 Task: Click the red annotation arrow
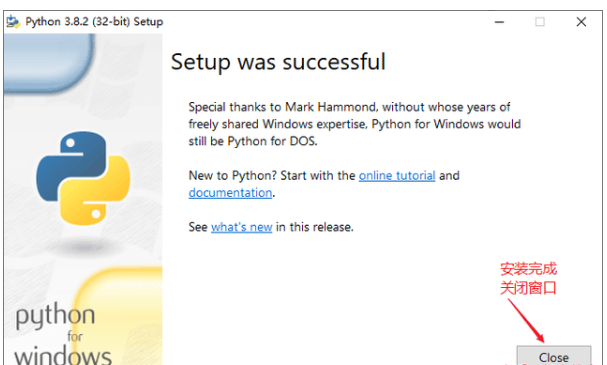pos(526,320)
